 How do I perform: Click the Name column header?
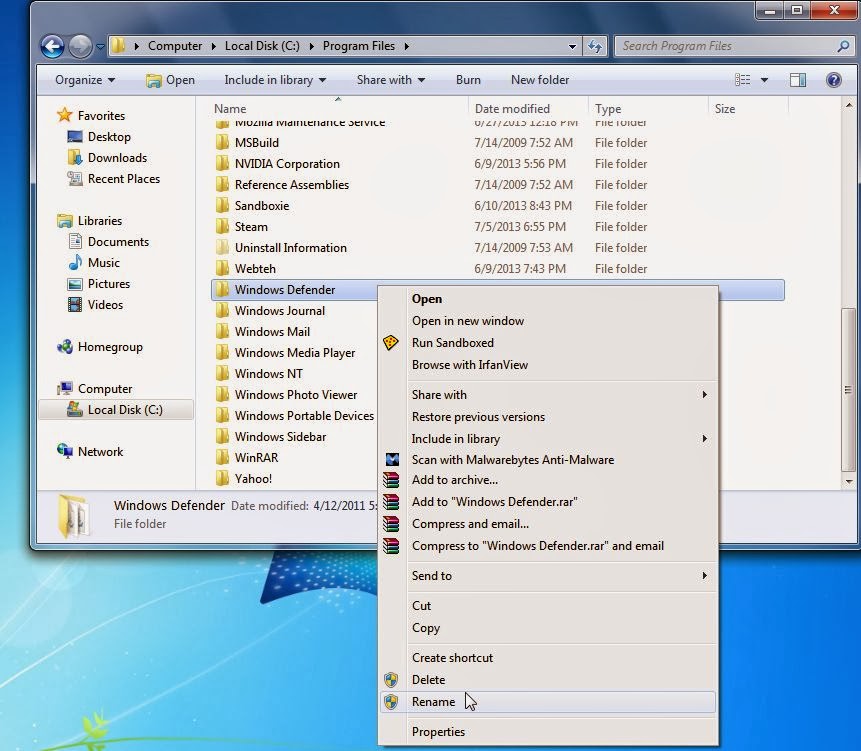[x=337, y=109]
